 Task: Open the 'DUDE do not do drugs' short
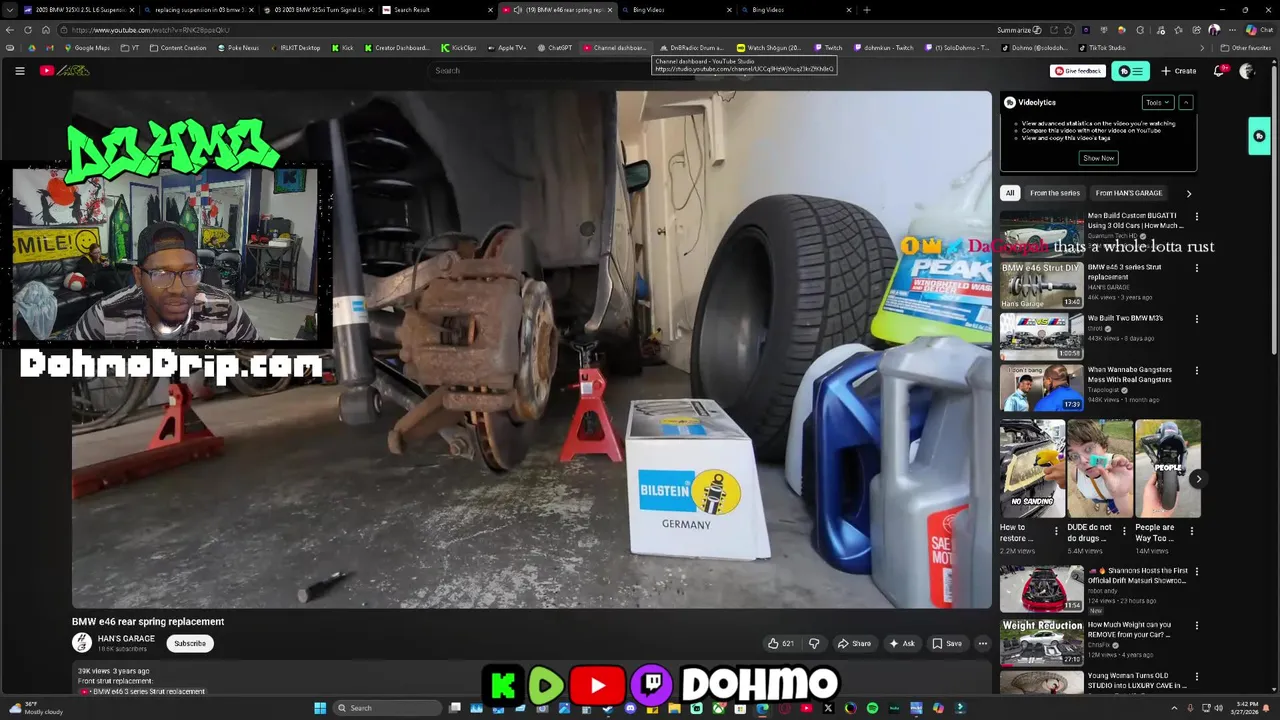(1100, 469)
